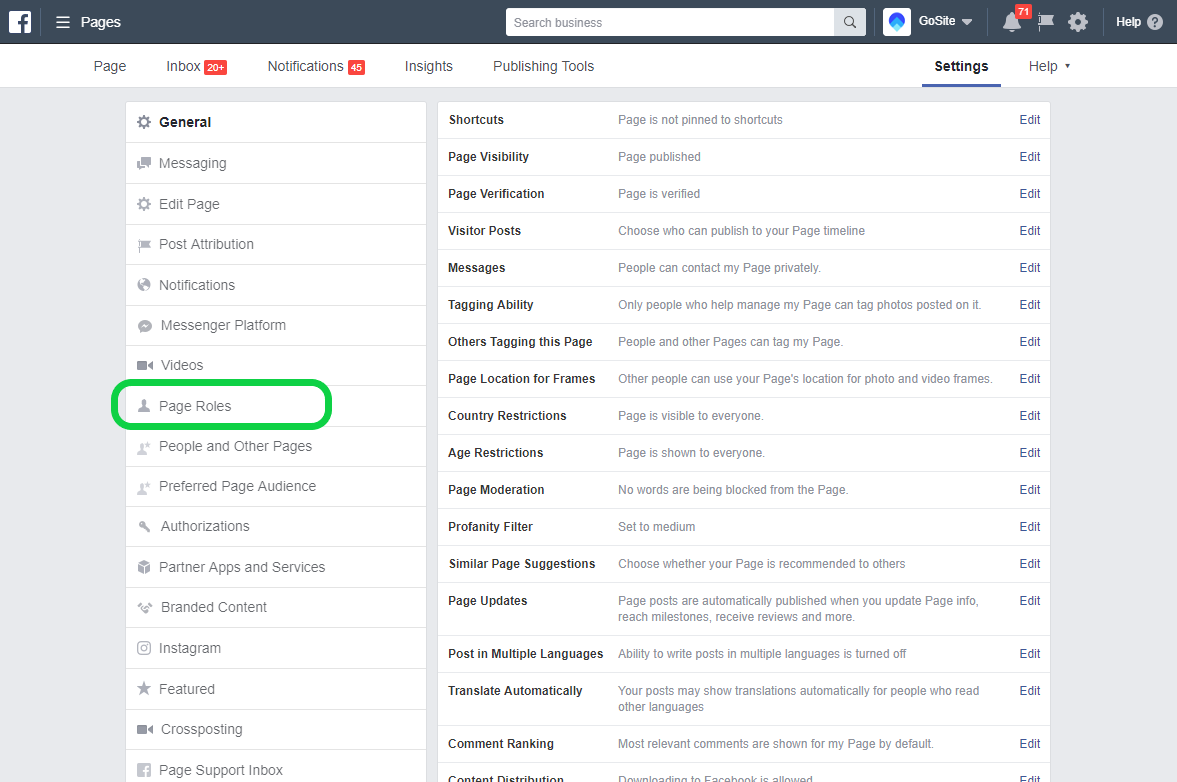Edit the Messages setting
This screenshot has width=1177, height=782.
(x=1029, y=268)
